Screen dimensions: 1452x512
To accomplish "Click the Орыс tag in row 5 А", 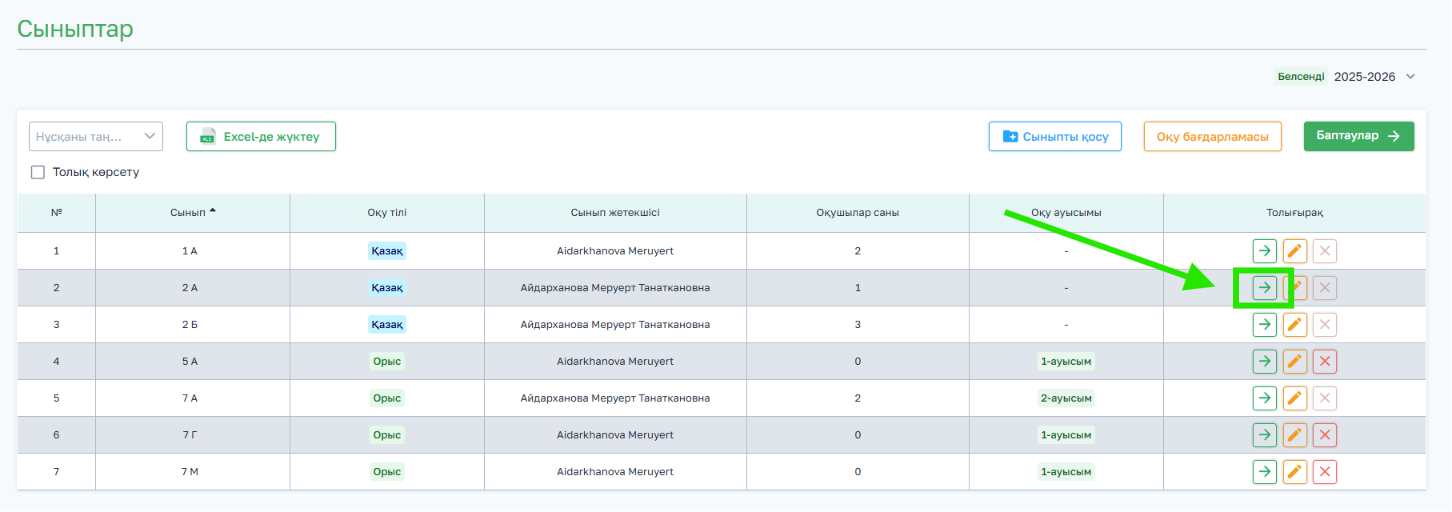I will [387, 362].
